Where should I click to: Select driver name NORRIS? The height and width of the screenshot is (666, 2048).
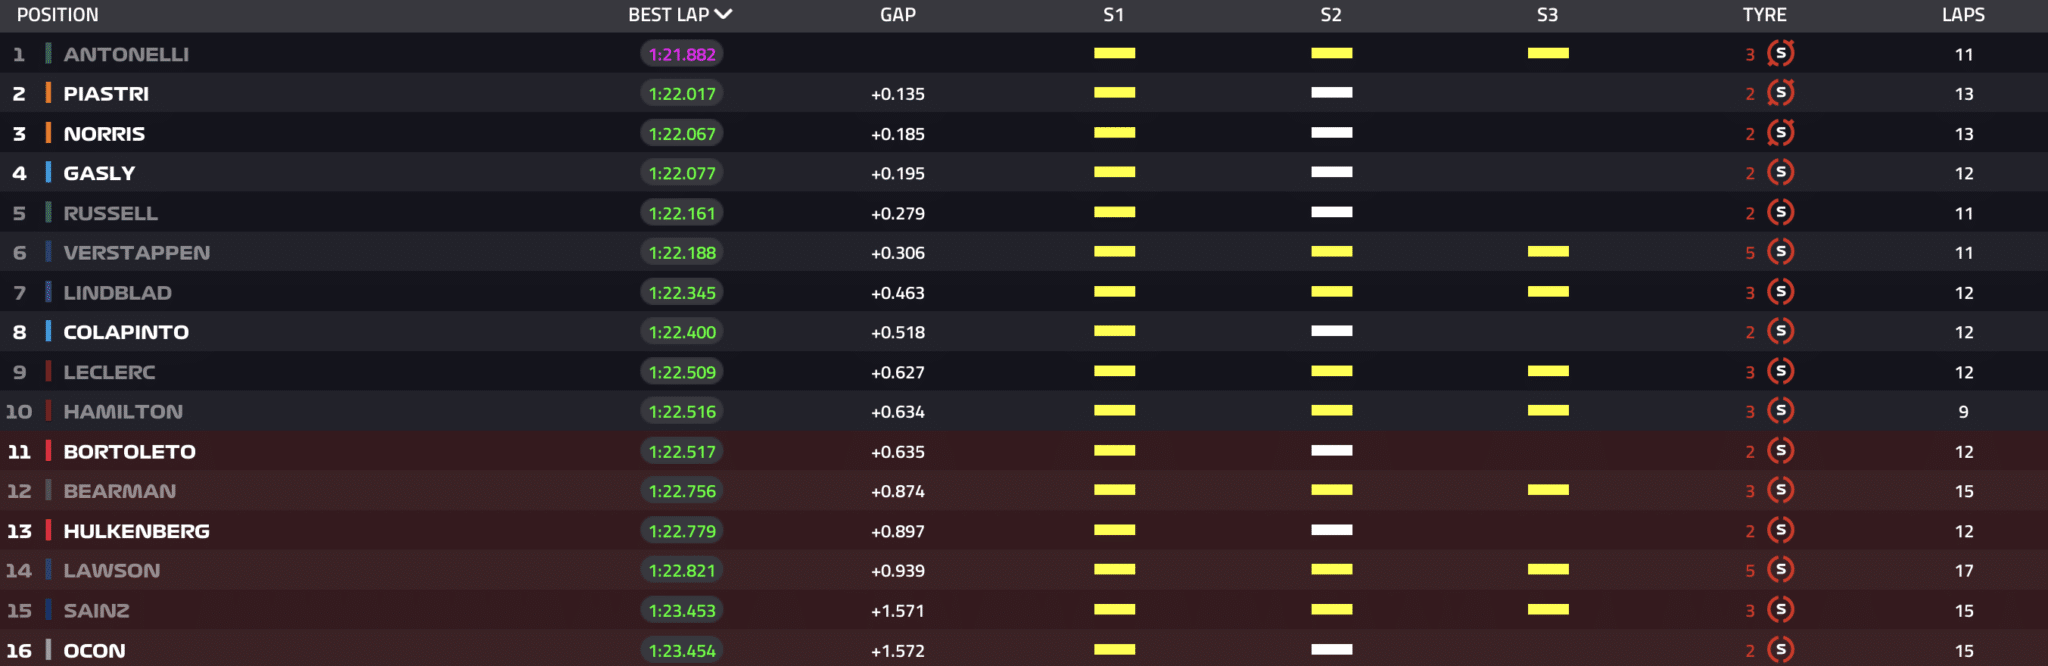pyautogui.click(x=104, y=134)
